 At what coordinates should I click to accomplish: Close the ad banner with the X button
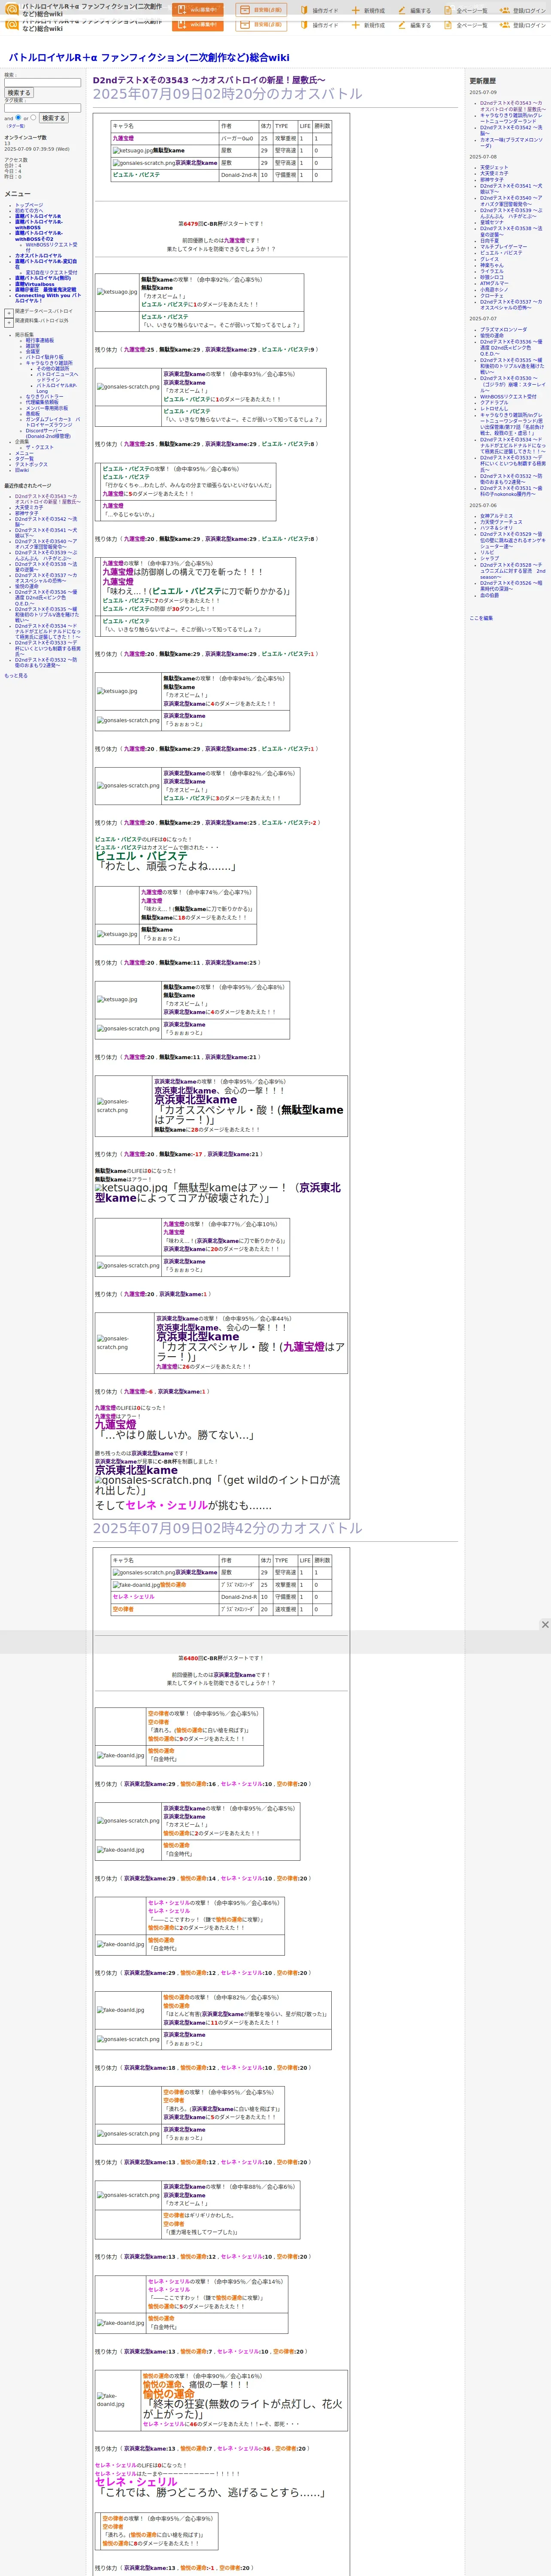coord(545,1625)
